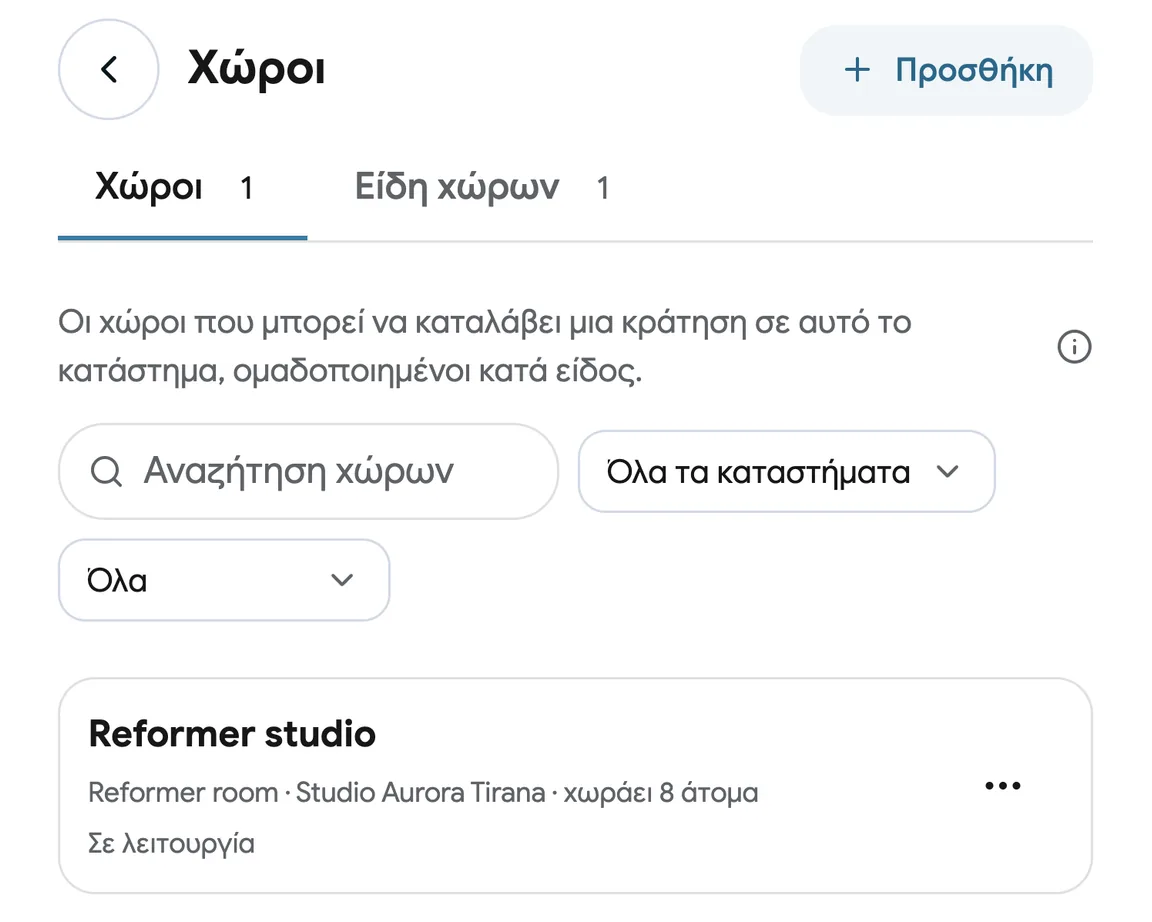The width and height of the screenshot is (1152, 922).
Task: Go back using the arrow button
Action: 109,70
